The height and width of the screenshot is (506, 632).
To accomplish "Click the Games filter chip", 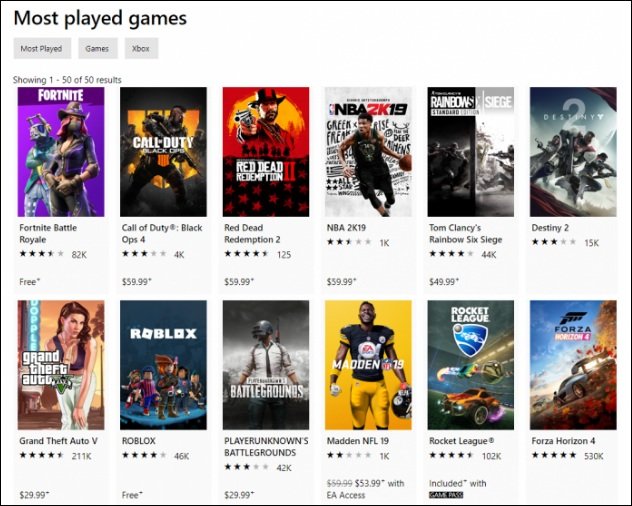I will tap(98, 48).
